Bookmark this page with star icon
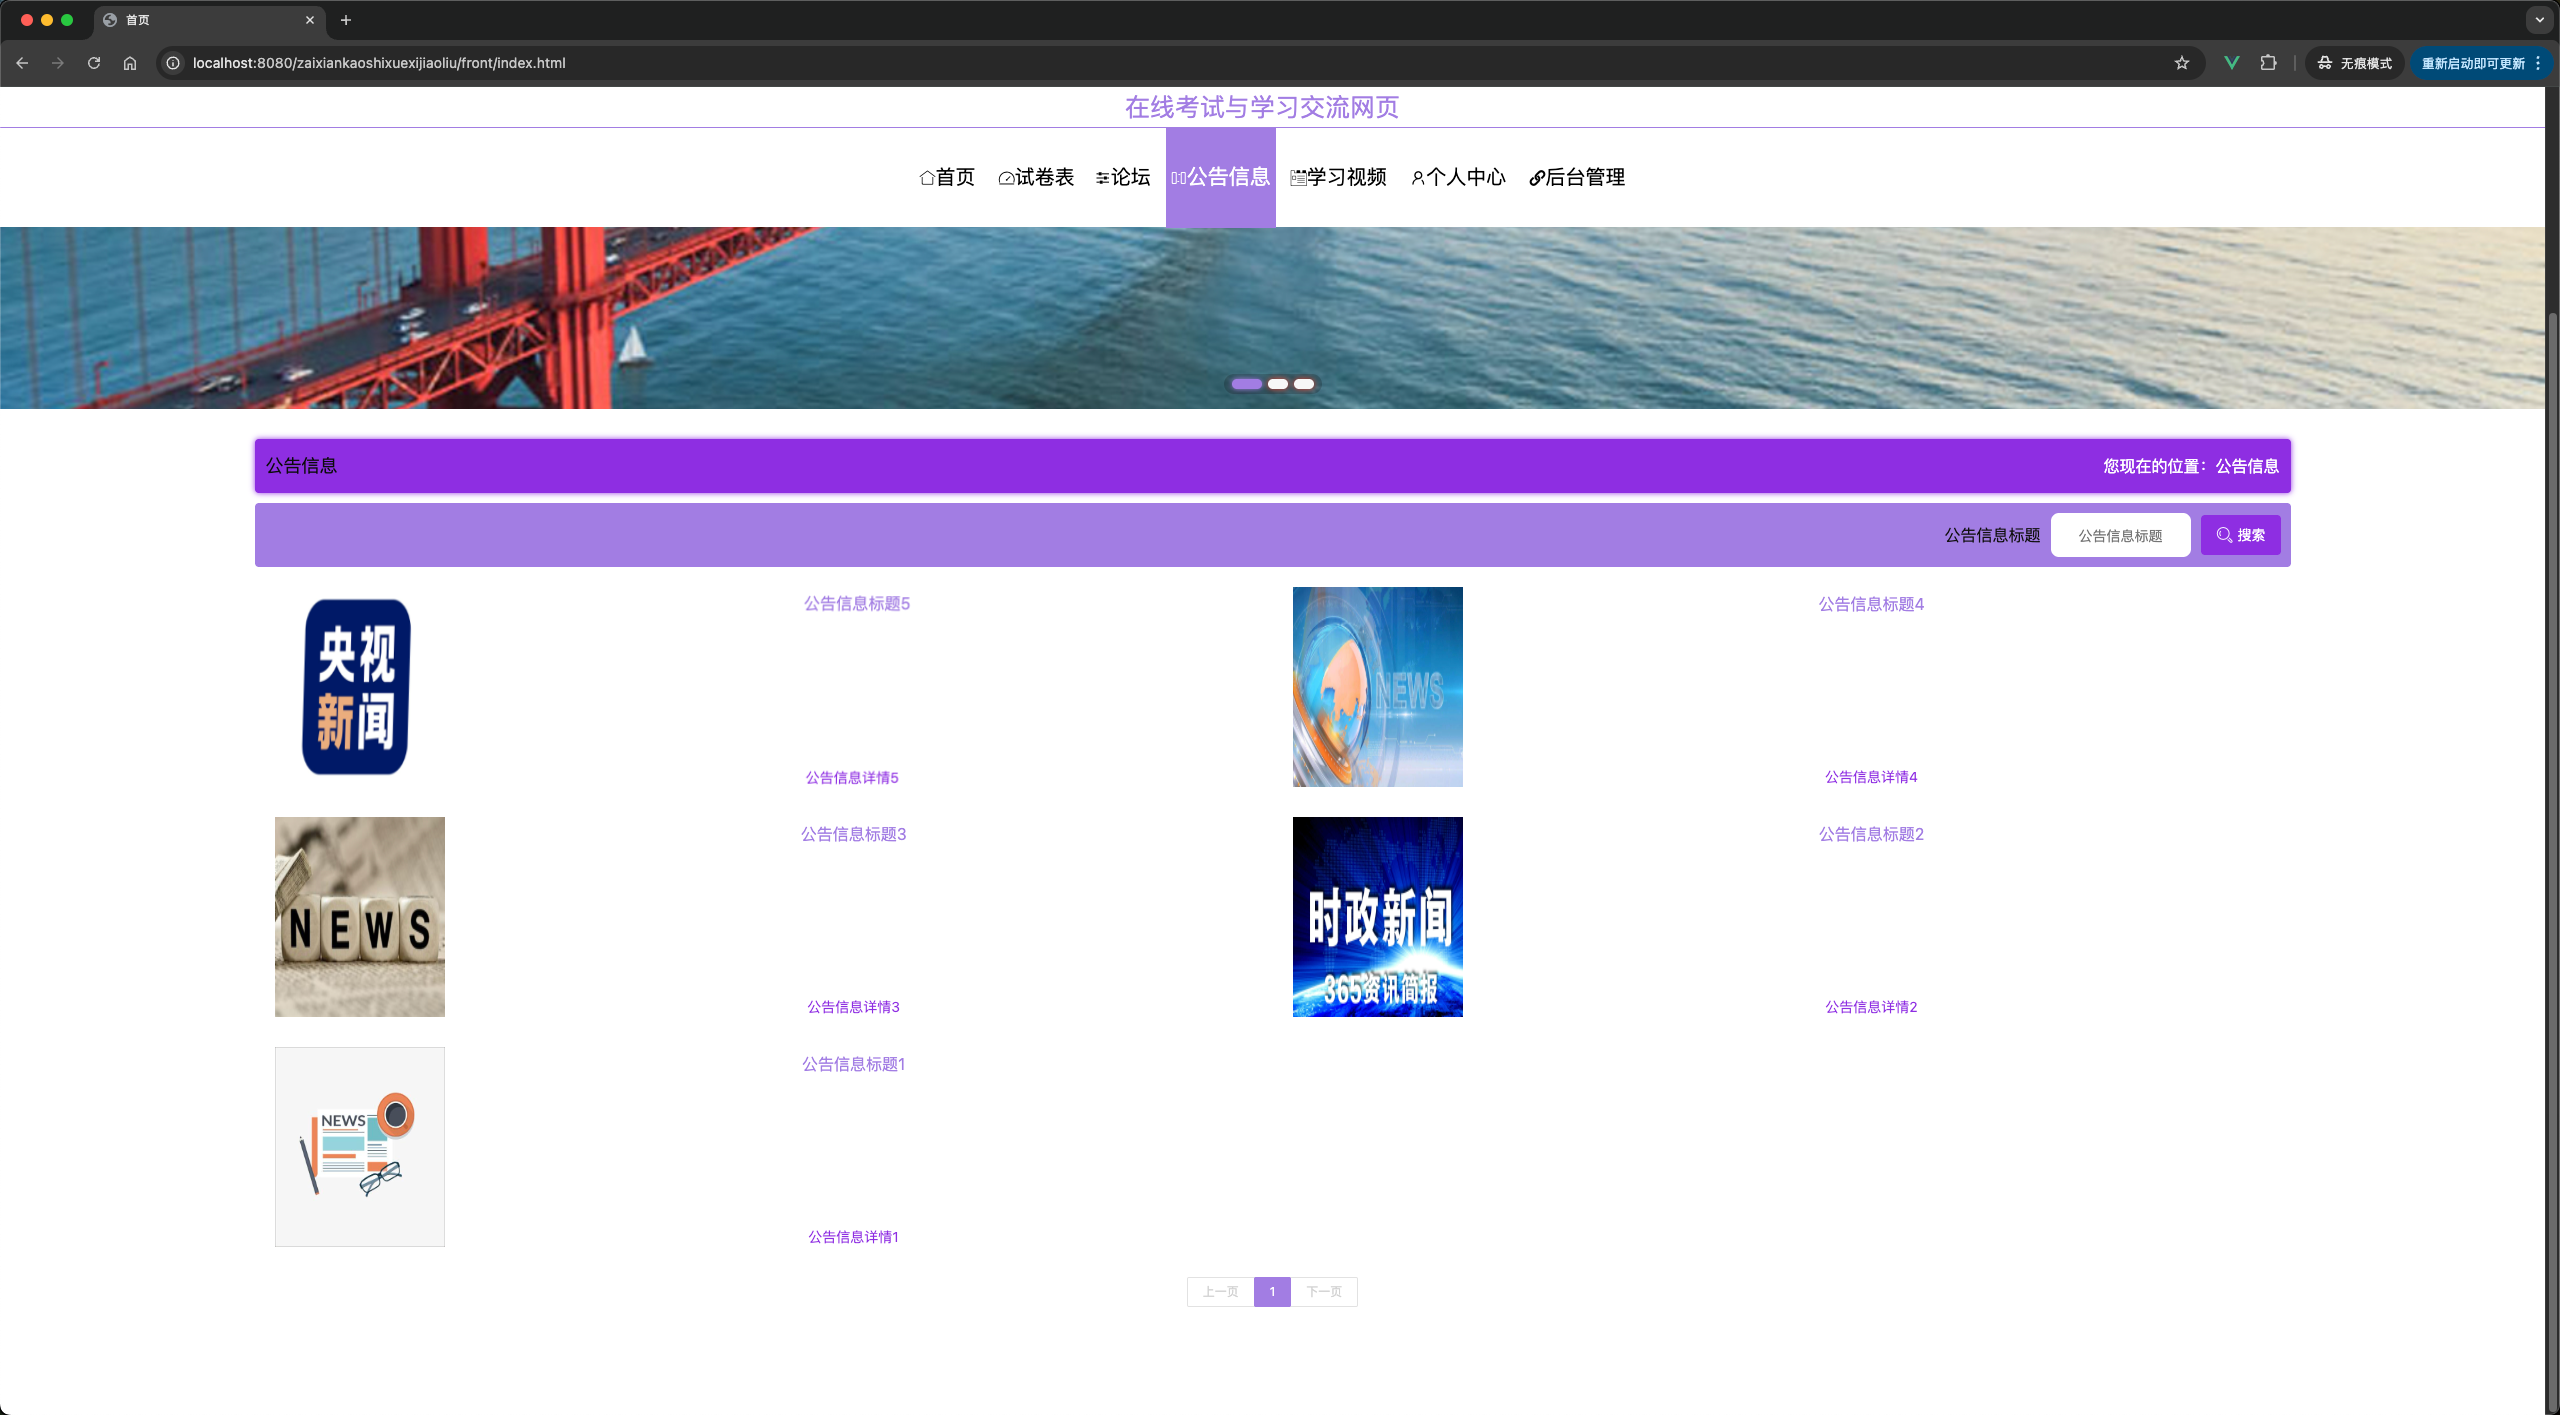The image size is (2560, 1415). 2182,63
